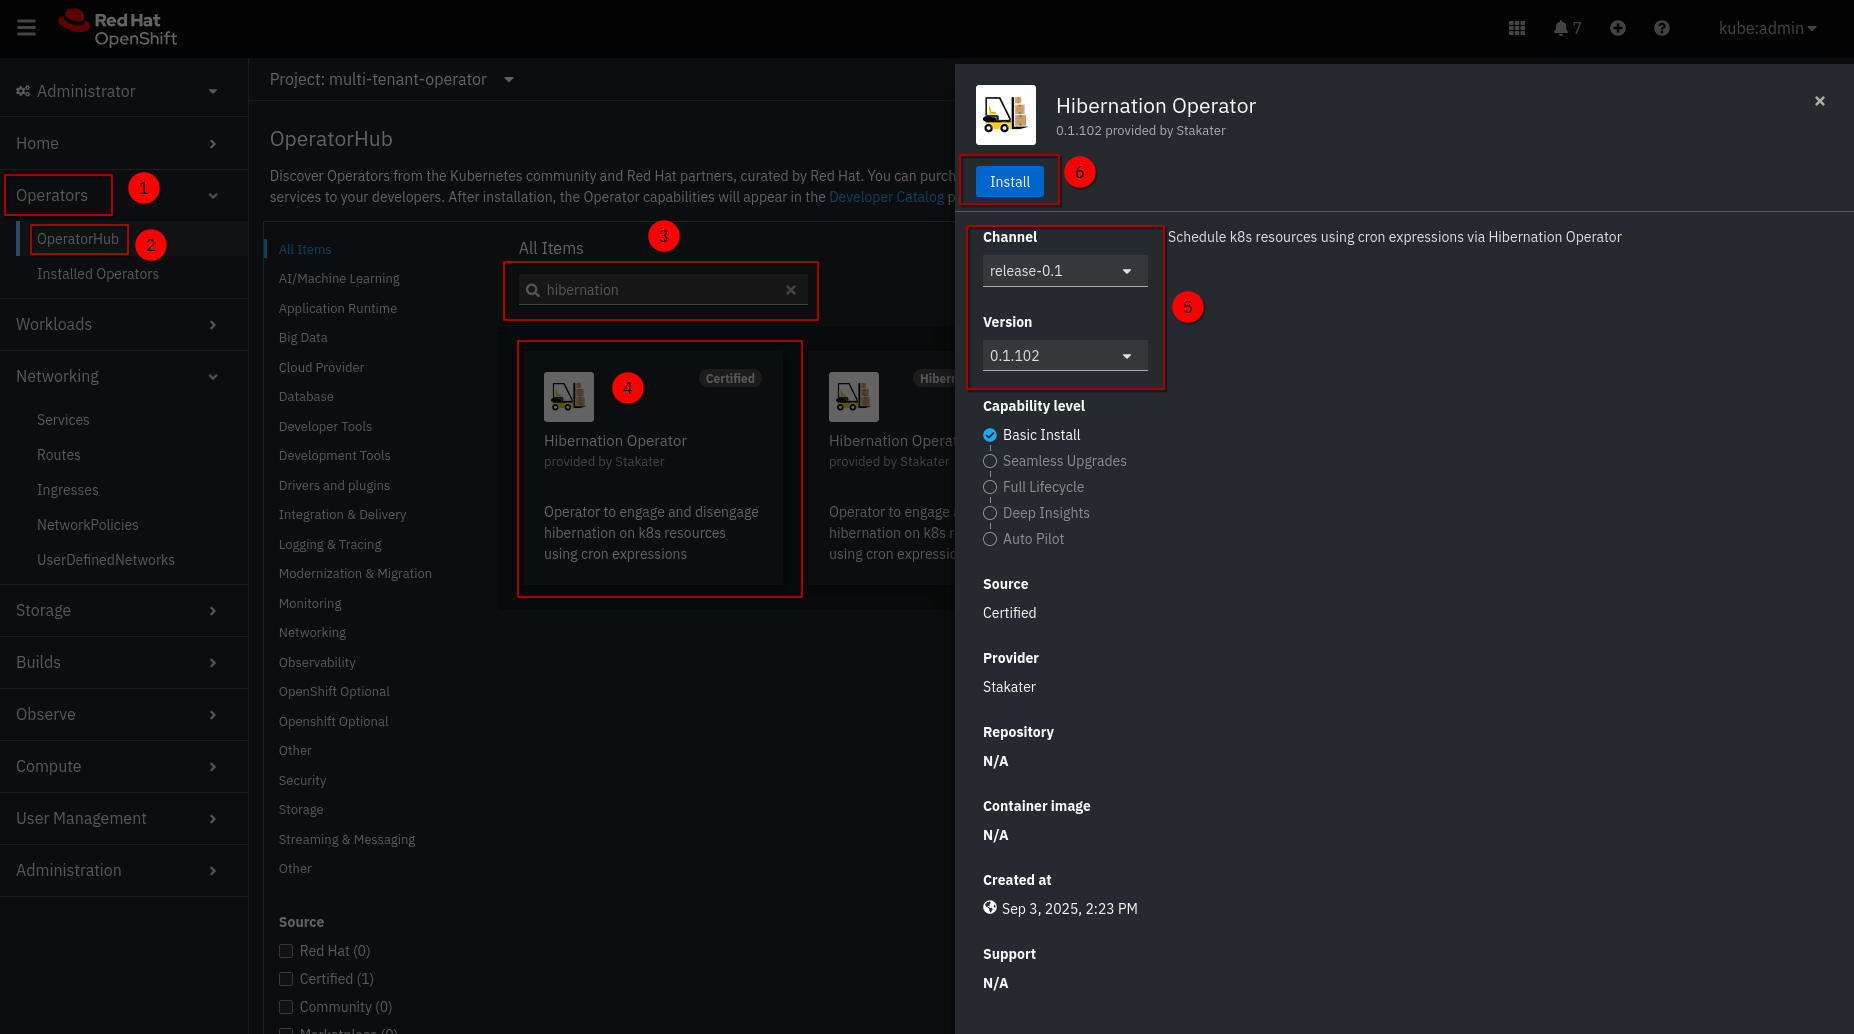The width and height of the screenshot is (1854, 1034).
Task: Open the help question mark icon
Action: tap(1661, 28)
